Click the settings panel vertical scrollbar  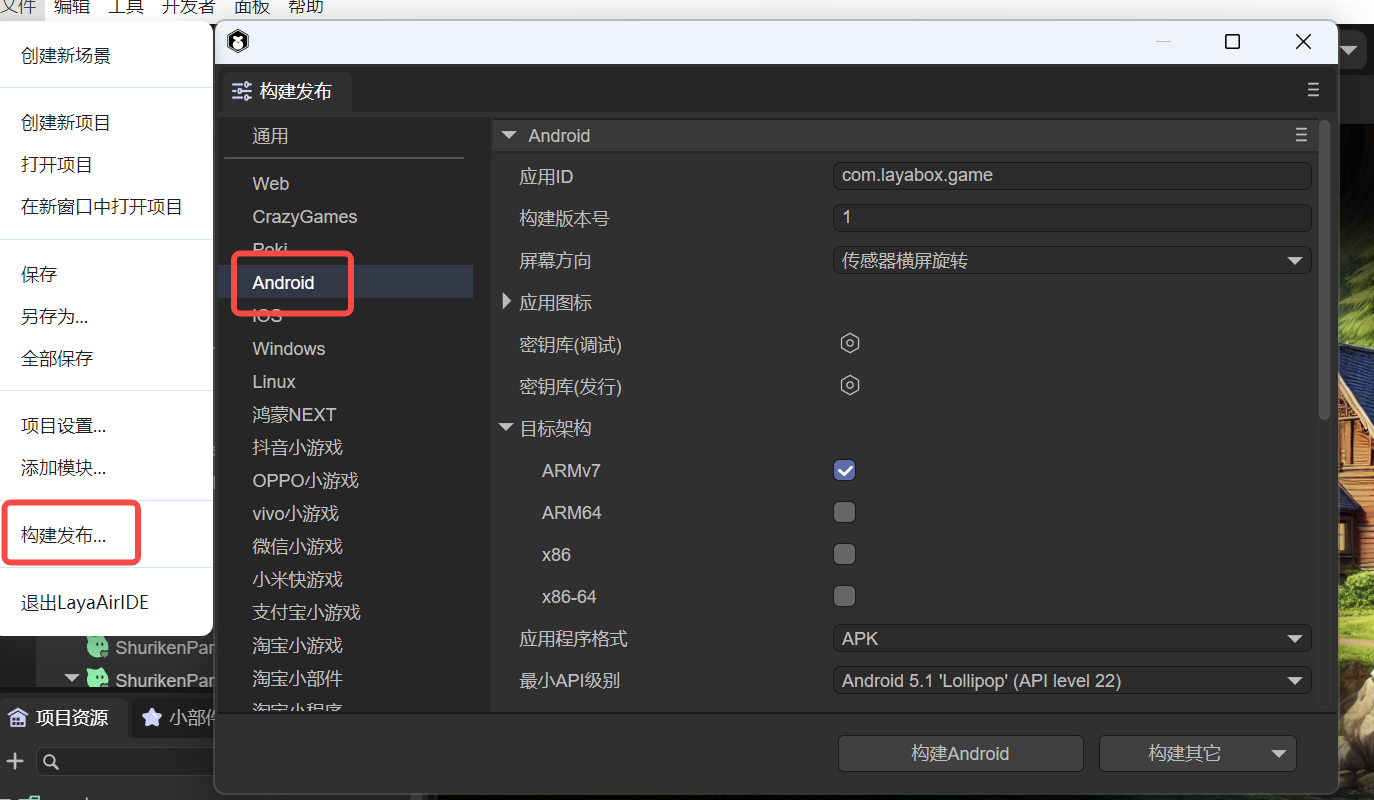click(1325, 270)
